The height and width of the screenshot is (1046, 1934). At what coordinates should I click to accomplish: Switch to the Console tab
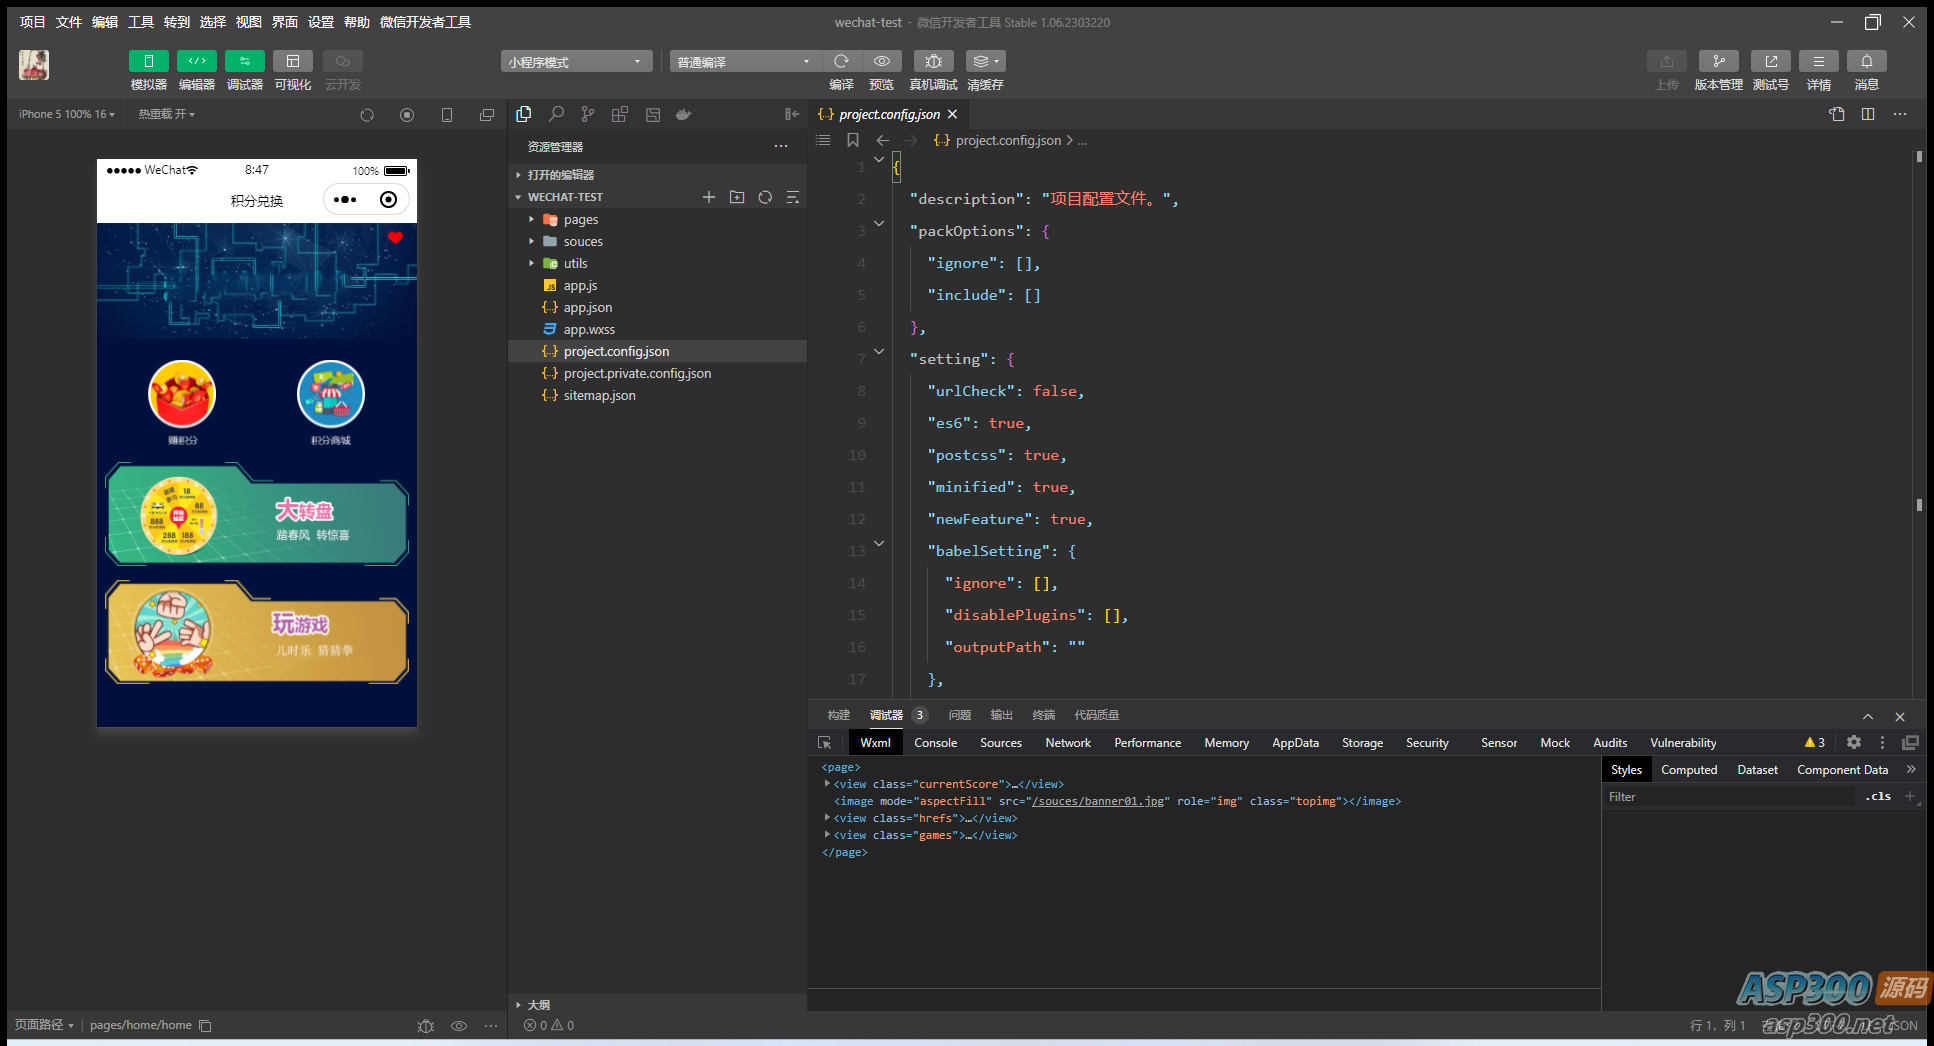pos(935,743)
